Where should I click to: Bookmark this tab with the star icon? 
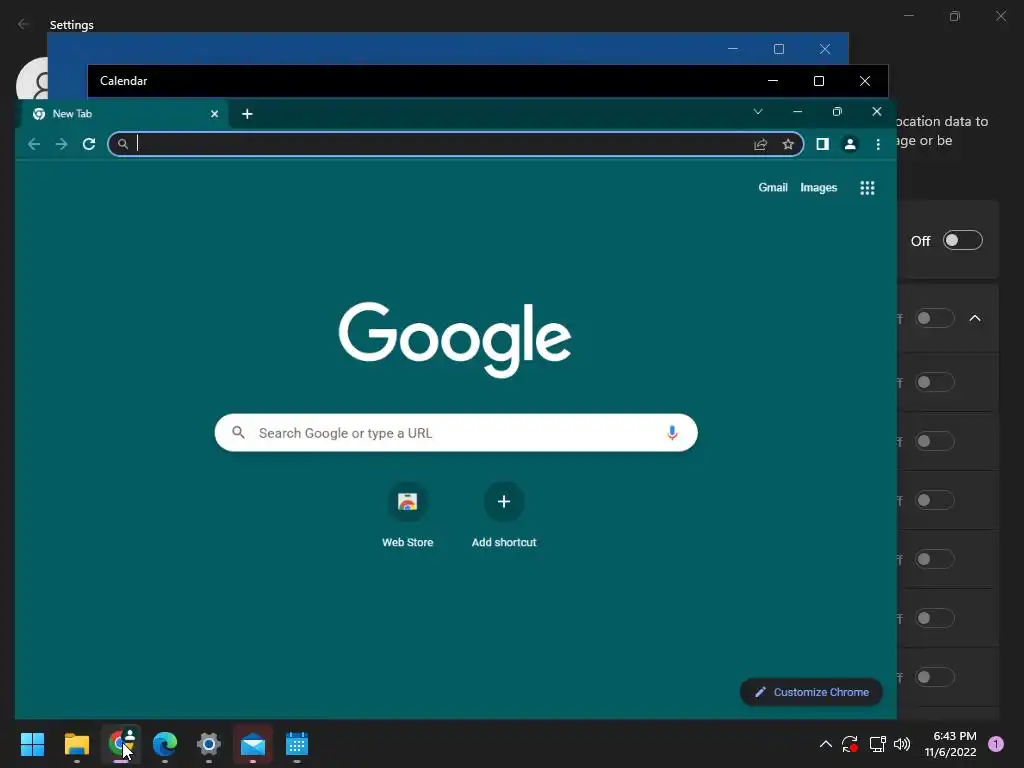coord(788,144)
